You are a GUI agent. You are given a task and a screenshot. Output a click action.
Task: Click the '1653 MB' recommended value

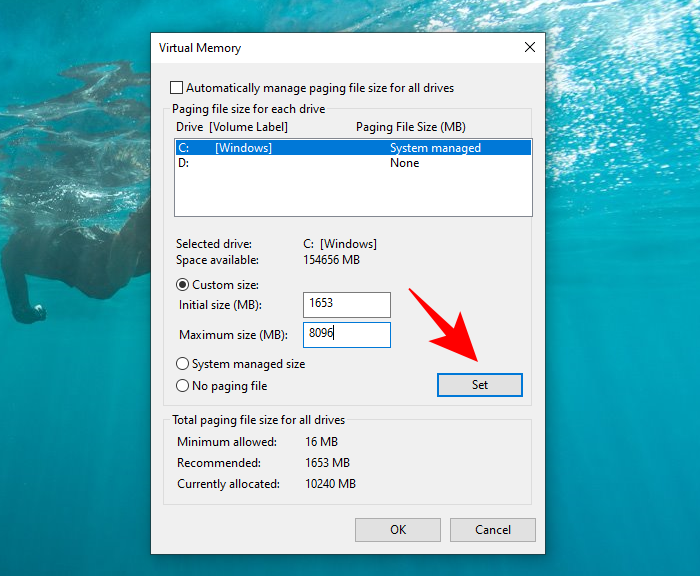point(327,463)
